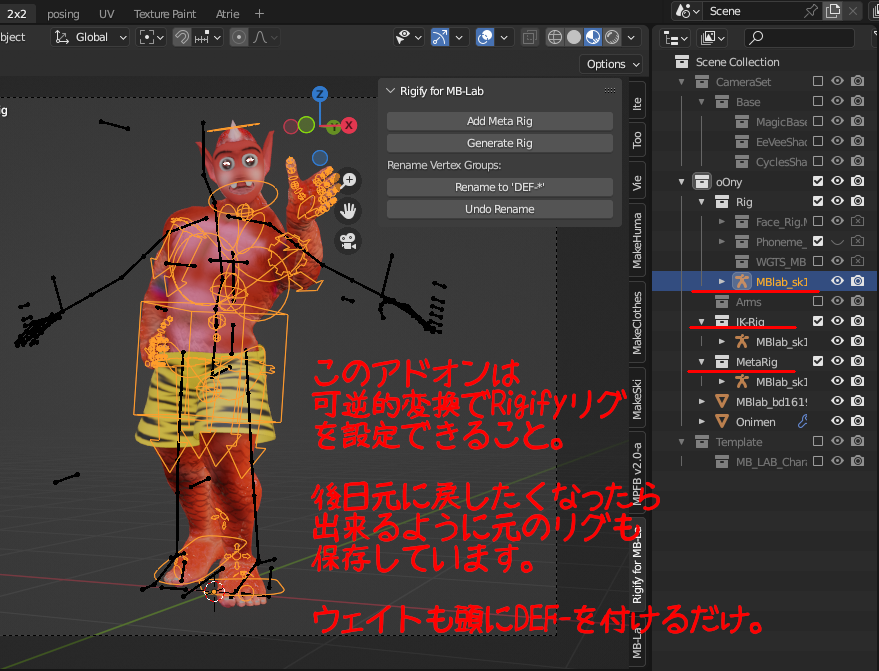This screenshot has height=671, width=879.
Task: Click the Generate Rig button
Action: [x=500, y=141]
